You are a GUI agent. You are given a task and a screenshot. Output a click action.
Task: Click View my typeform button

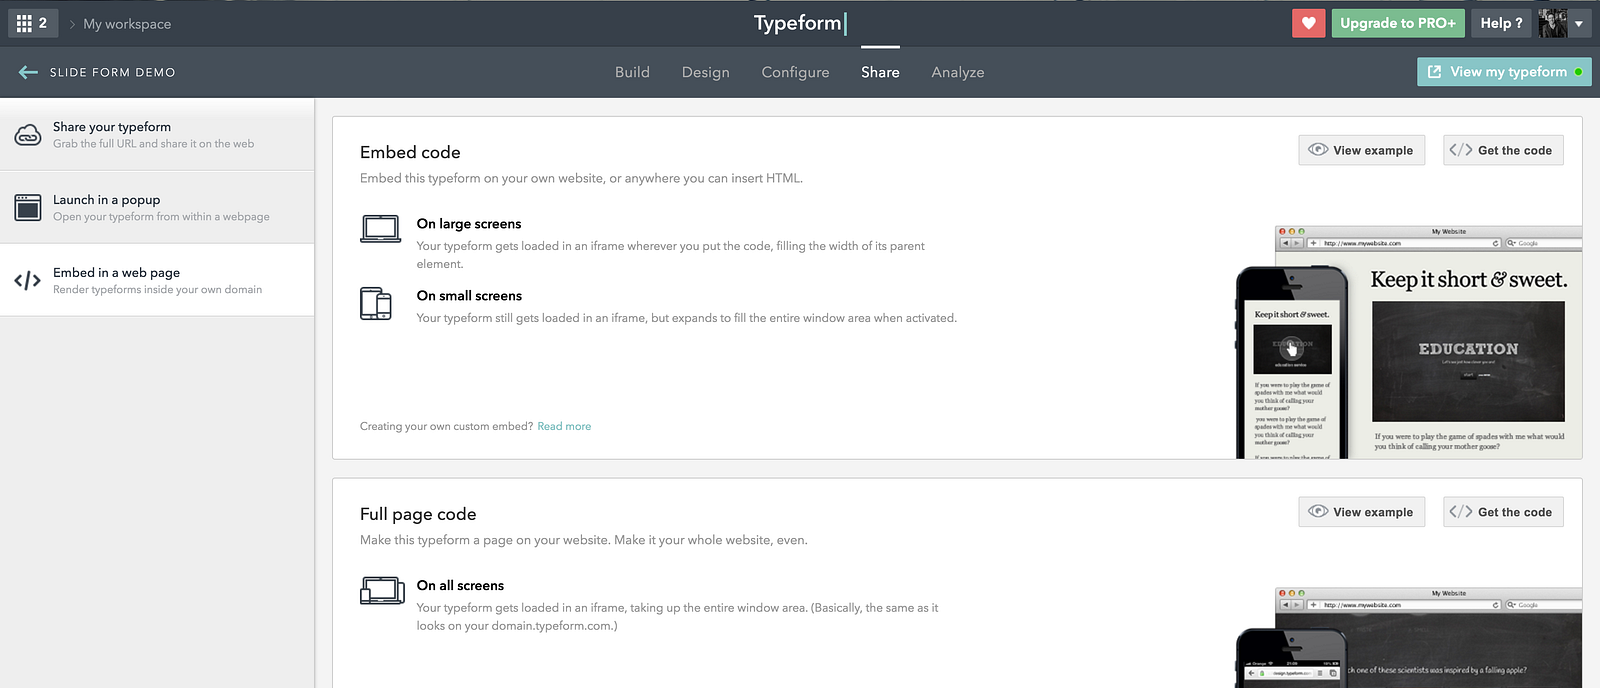coord(1504,72)
